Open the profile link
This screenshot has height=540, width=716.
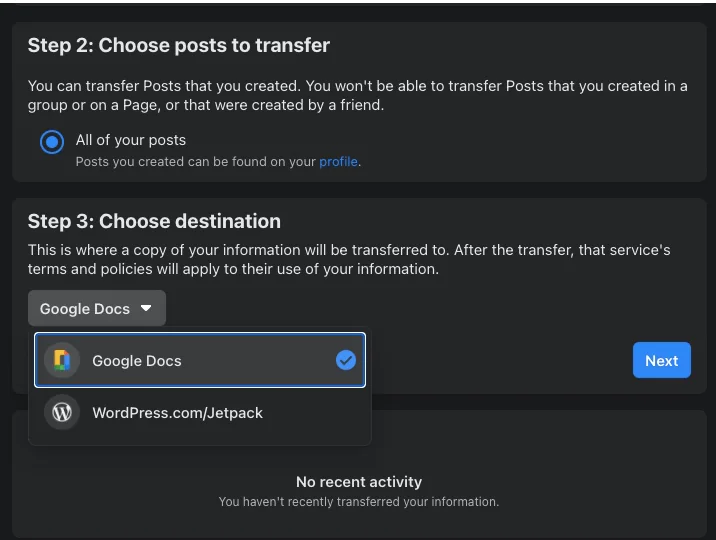click(338, 162)
